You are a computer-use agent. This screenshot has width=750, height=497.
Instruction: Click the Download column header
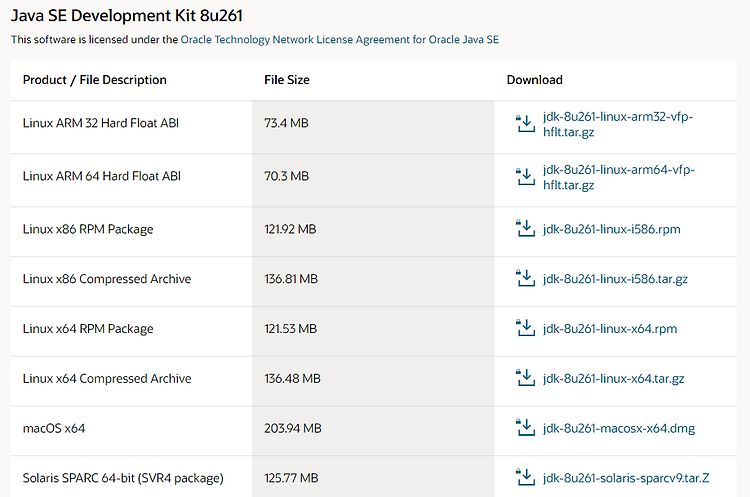[534, 80]
